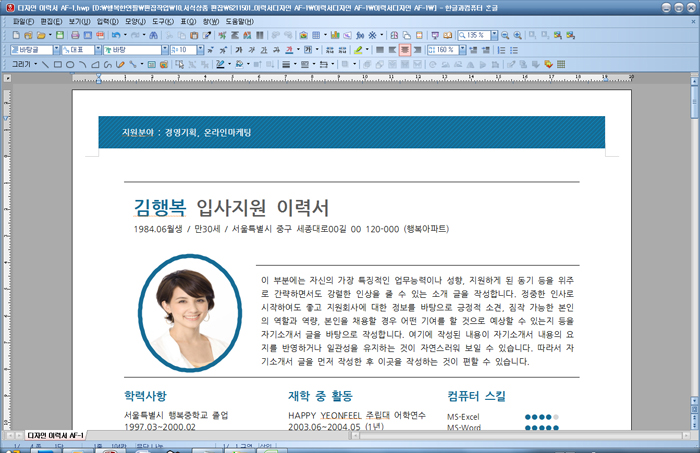Click the special character (※) icon

(x=372, y=35)
